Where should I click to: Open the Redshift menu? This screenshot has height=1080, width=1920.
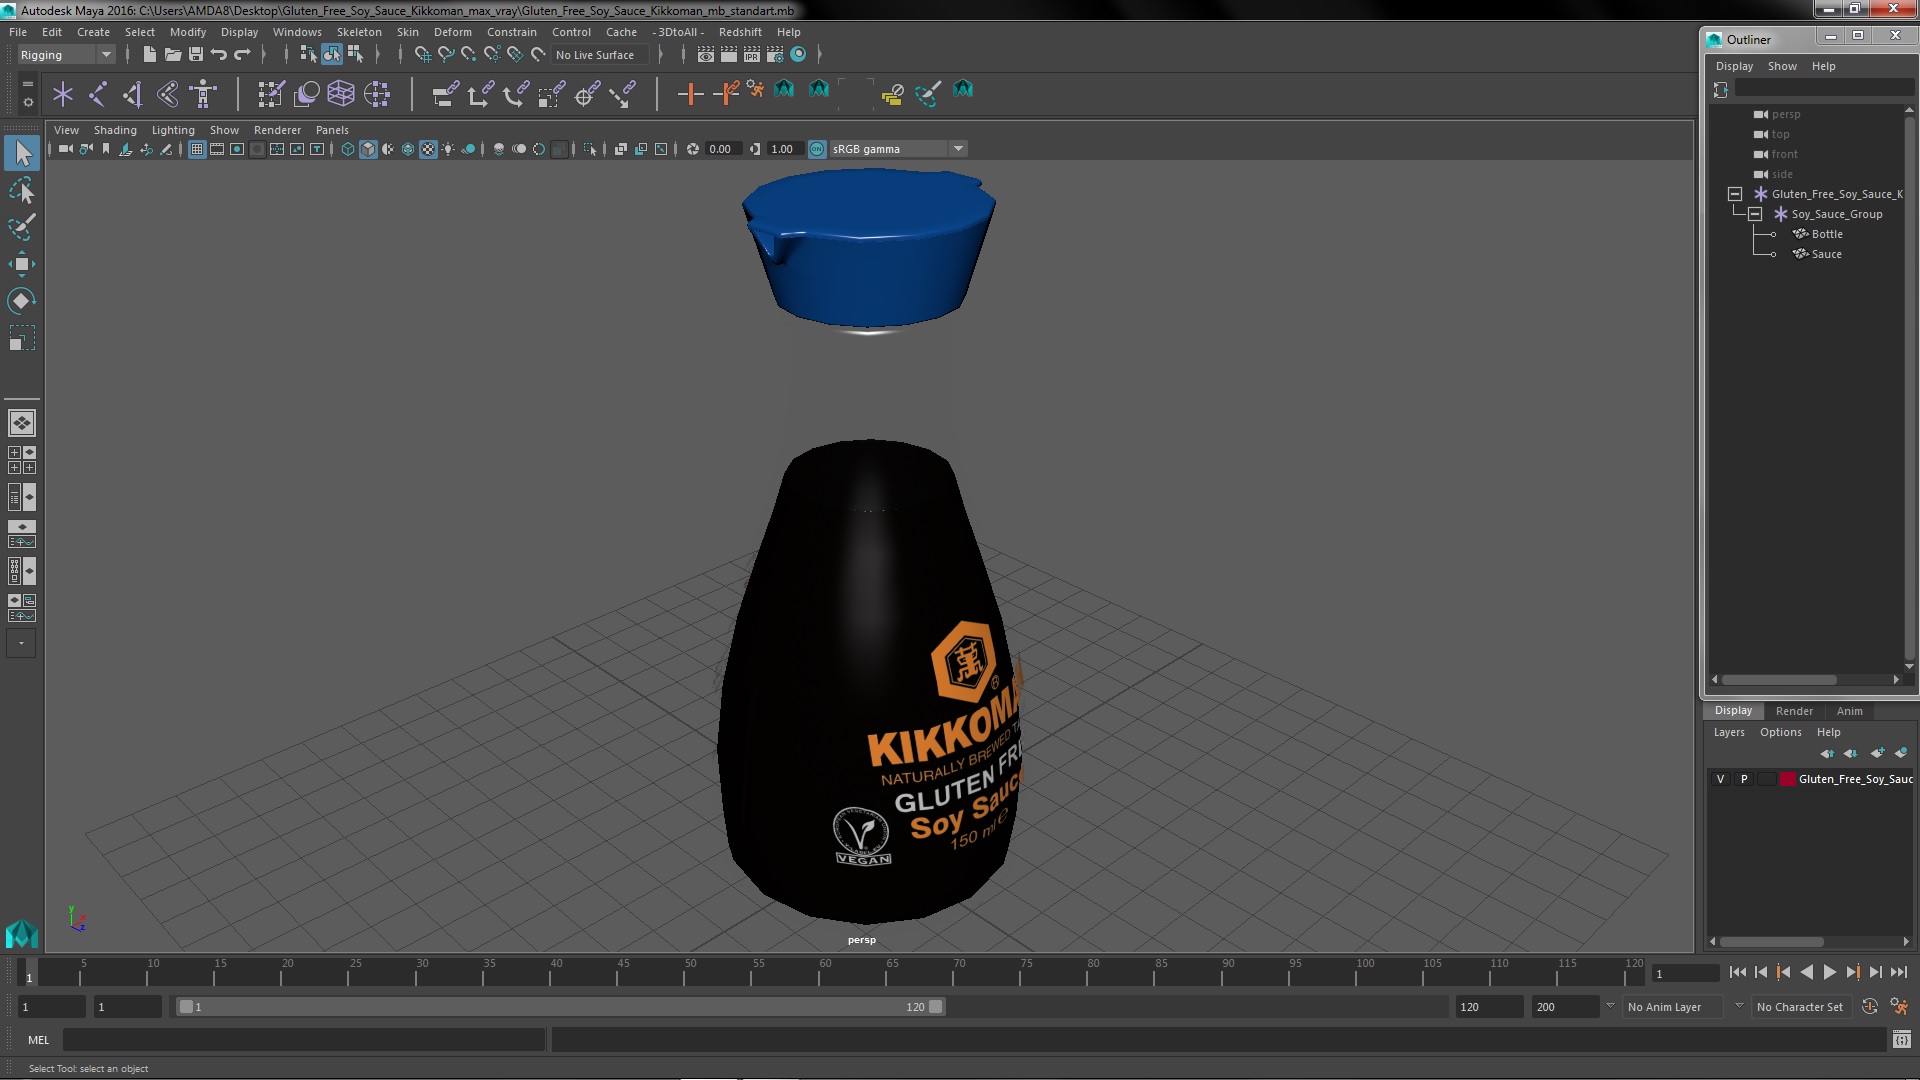click(x=740, y=32)
